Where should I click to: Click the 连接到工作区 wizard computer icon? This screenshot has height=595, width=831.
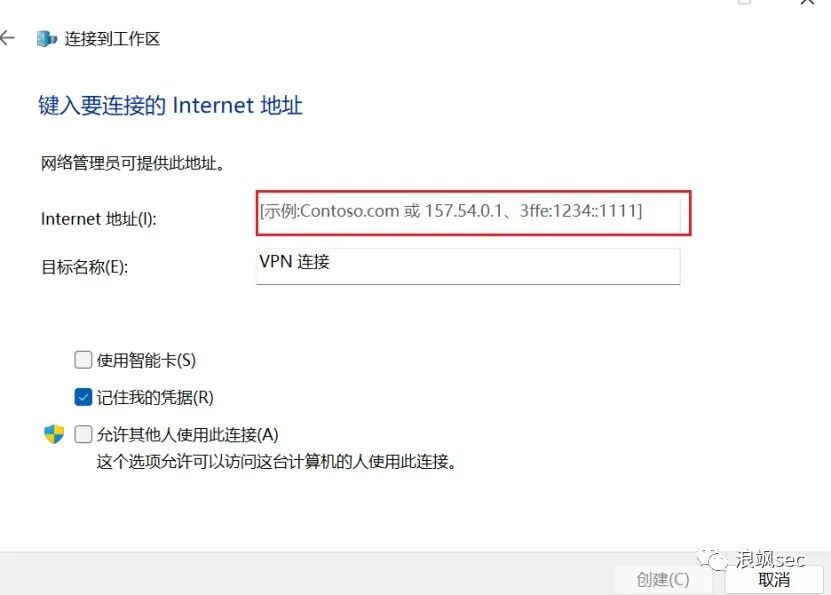[47, 39]
